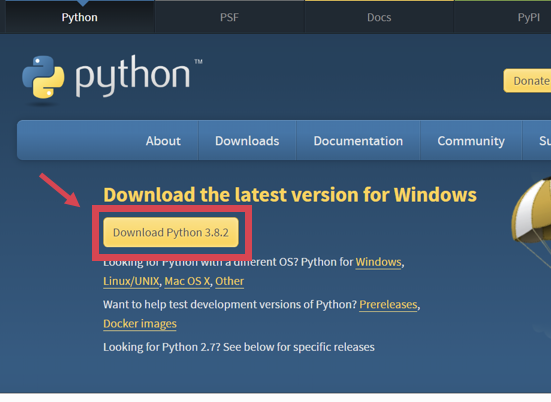Click the Python logo icon

[43, 77]
